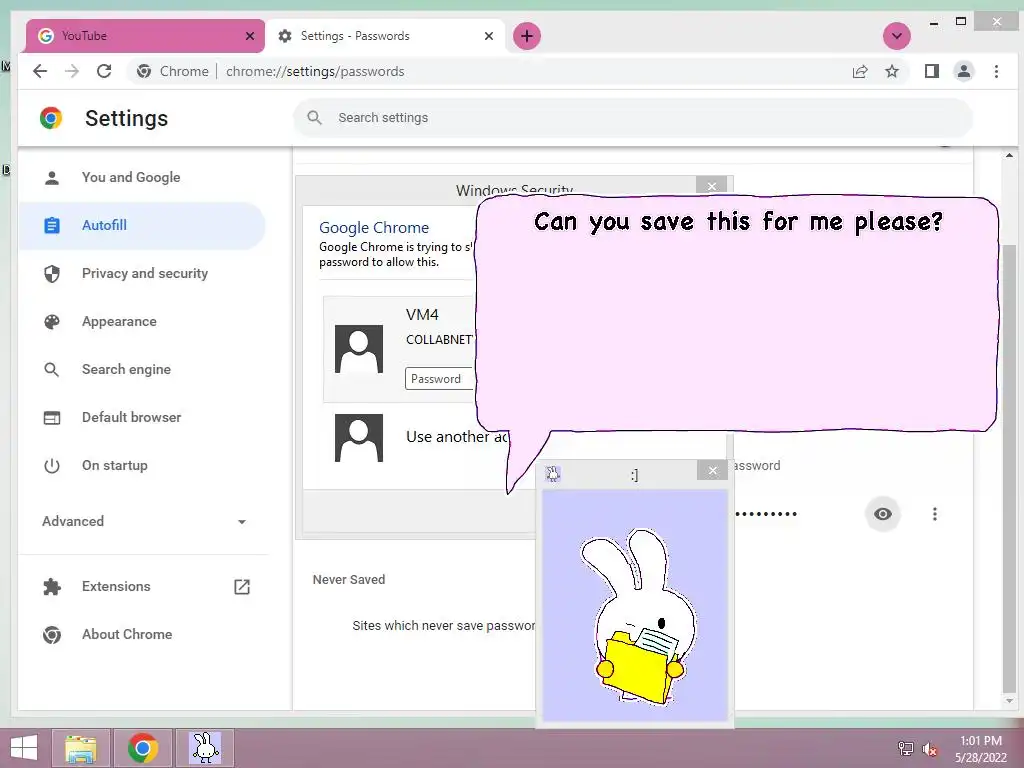This screenshot has height=768, width=1024.
Task: Close the Windows Security dialog
Action: point(712,186)
